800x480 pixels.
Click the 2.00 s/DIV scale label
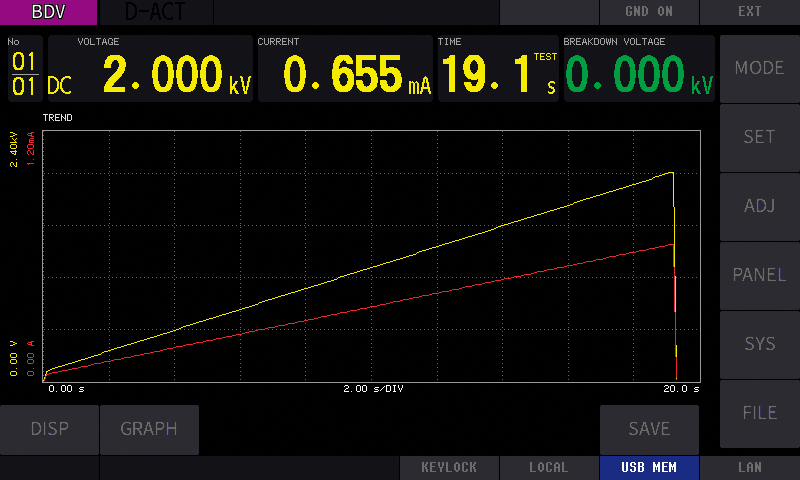373,389
